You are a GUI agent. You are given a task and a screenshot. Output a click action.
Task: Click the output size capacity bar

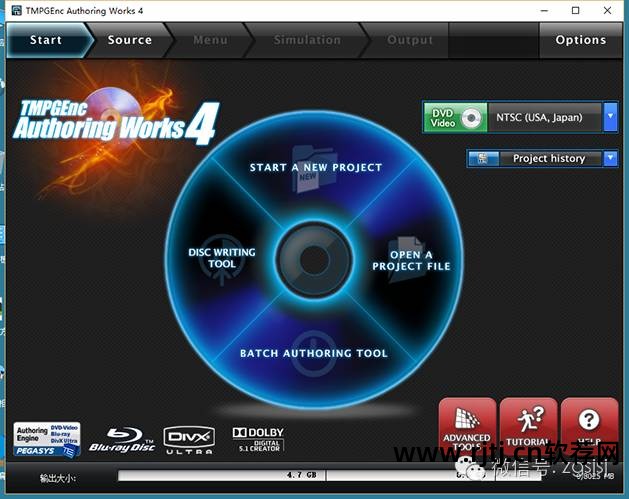pyautogui.click(x=329, y=475)
